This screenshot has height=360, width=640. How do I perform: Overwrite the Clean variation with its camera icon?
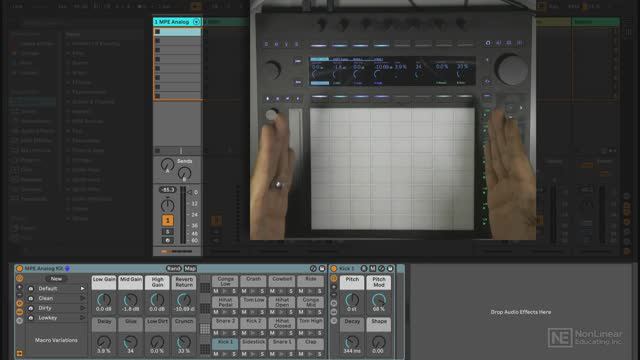31,298
